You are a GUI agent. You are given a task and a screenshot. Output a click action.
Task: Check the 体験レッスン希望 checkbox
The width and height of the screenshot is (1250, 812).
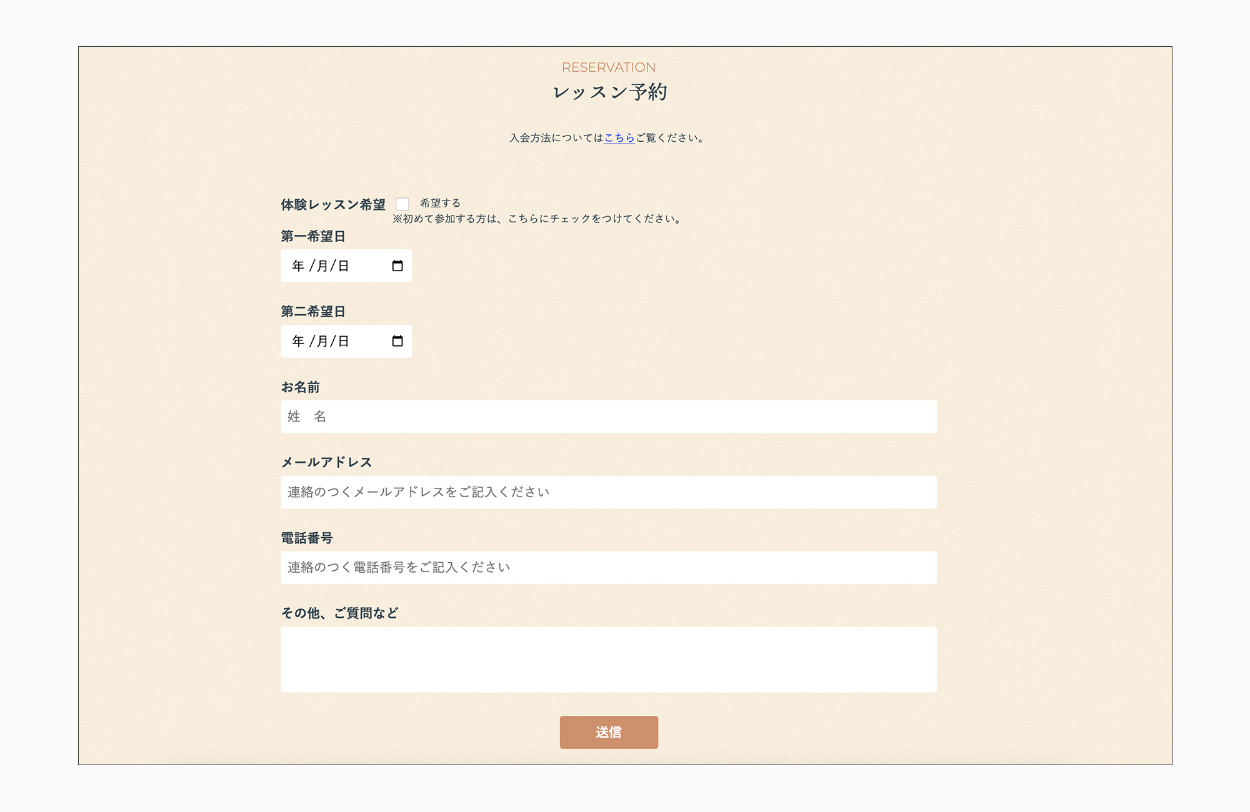[402, 204]
